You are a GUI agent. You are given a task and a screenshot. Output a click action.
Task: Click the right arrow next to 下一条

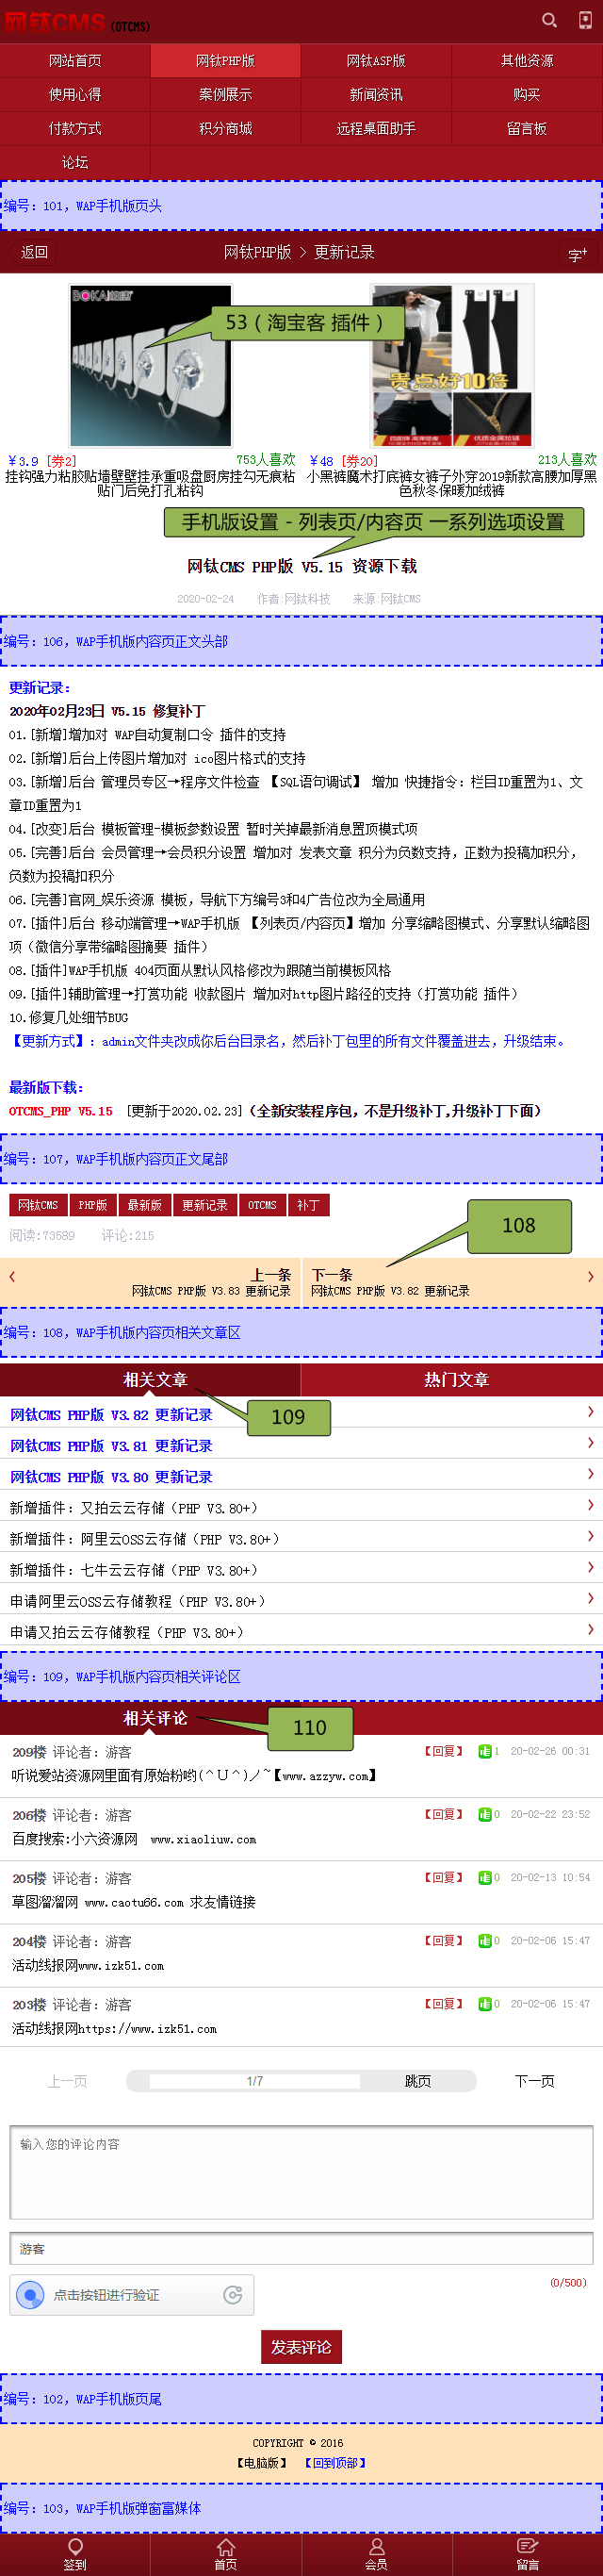(x=590, y=1277)
